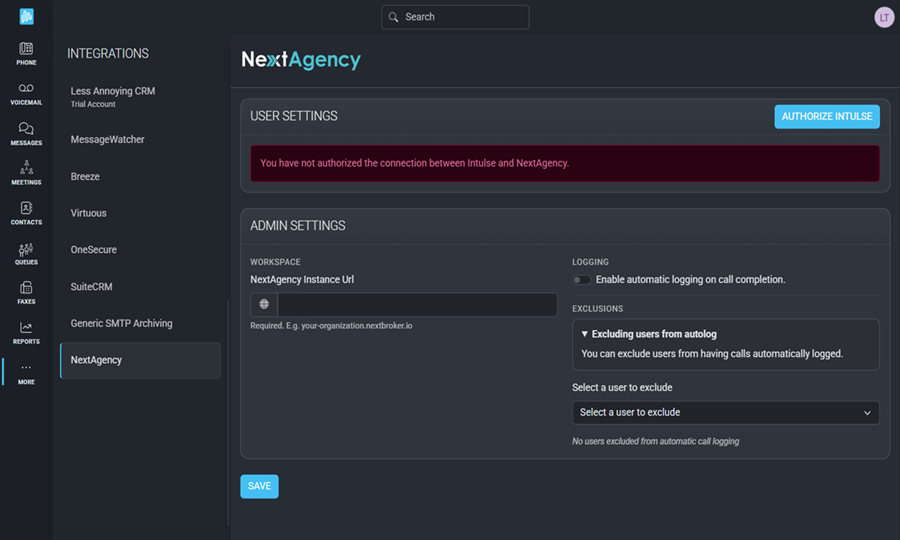Open Generic SMTP Archiving integration
The width and height of the screenshot is (900, 540).
pos(121,324)
